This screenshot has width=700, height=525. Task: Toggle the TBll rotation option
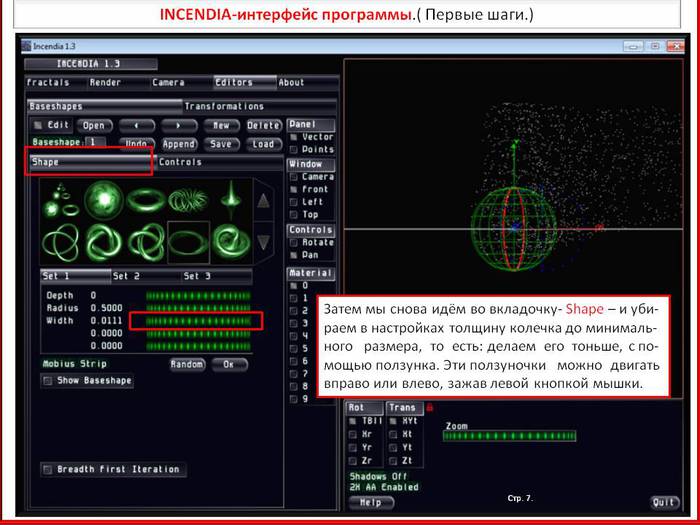[353, 421]
